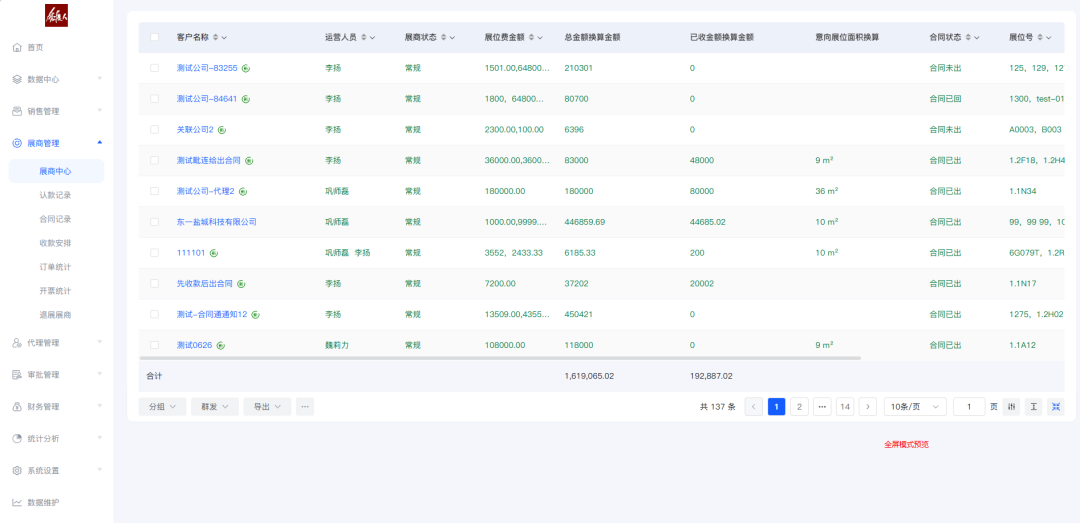1080x523 pixels.
Task: Click the green icon beside 测试公司-83255
Action: (x=246, y=68)
